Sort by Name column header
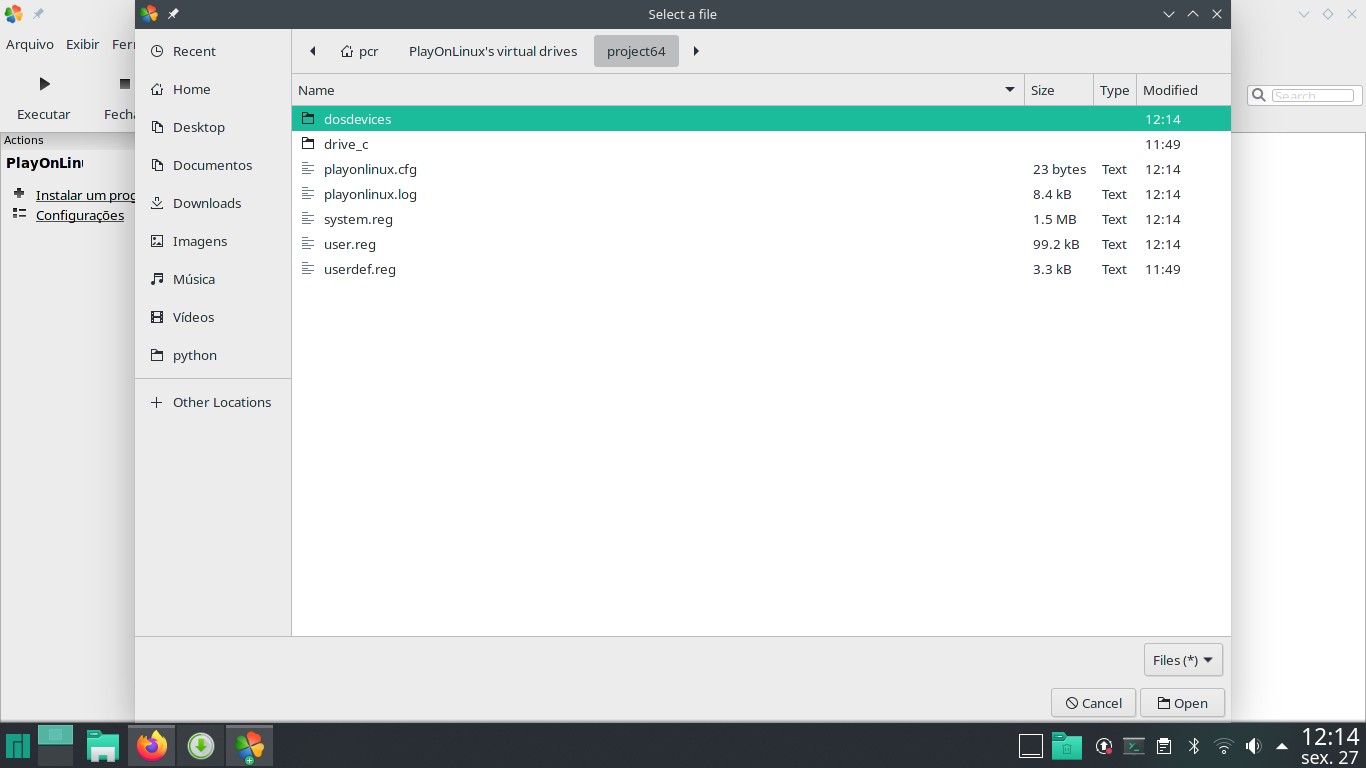The image size is (1366, 768). pos(658,90)
